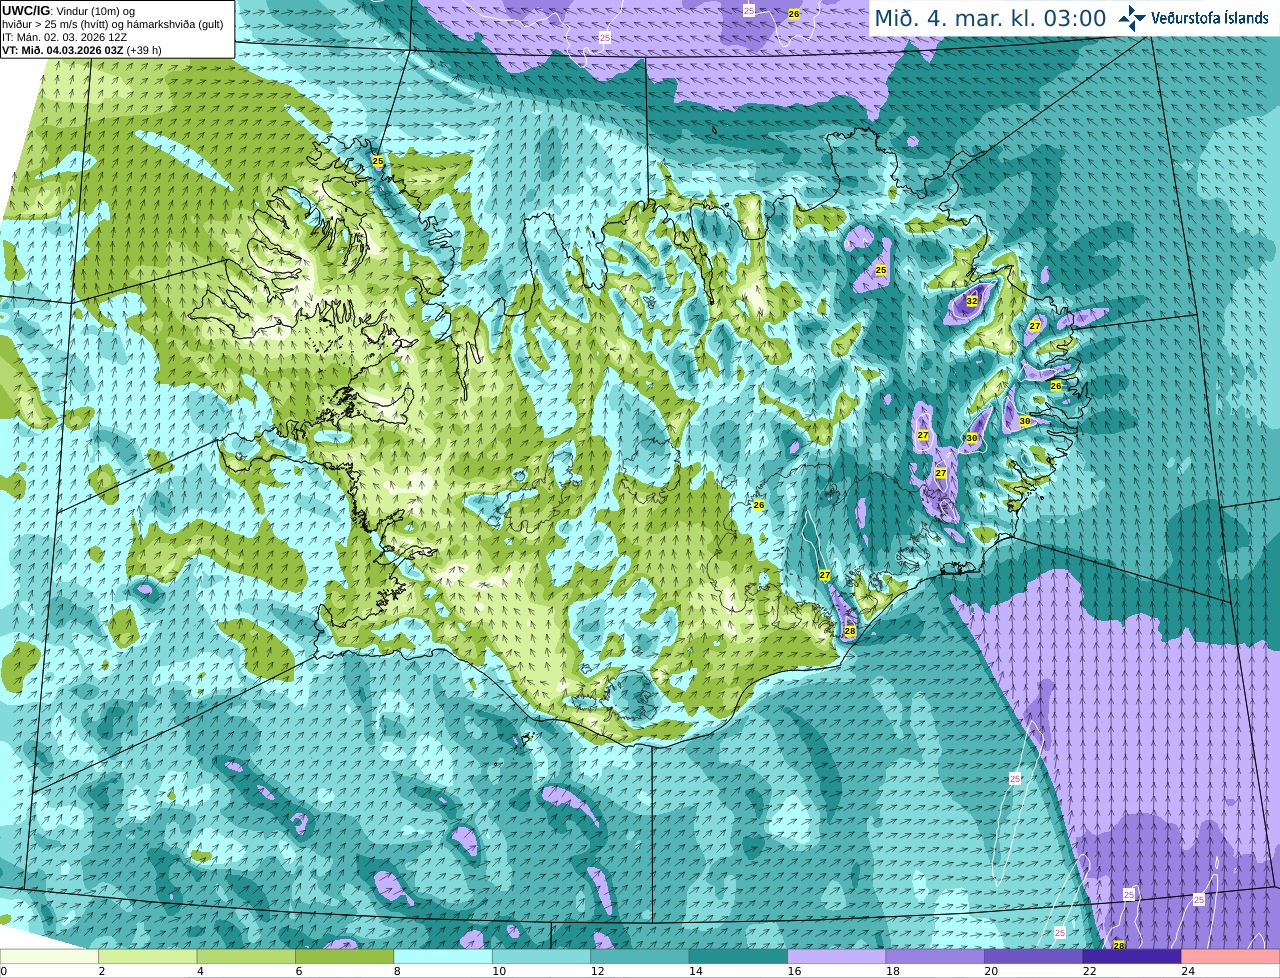Click the legend scale tick label 8
This screenshot has width=1280, height=978.
pyautogui.click(x=396, y=971)
